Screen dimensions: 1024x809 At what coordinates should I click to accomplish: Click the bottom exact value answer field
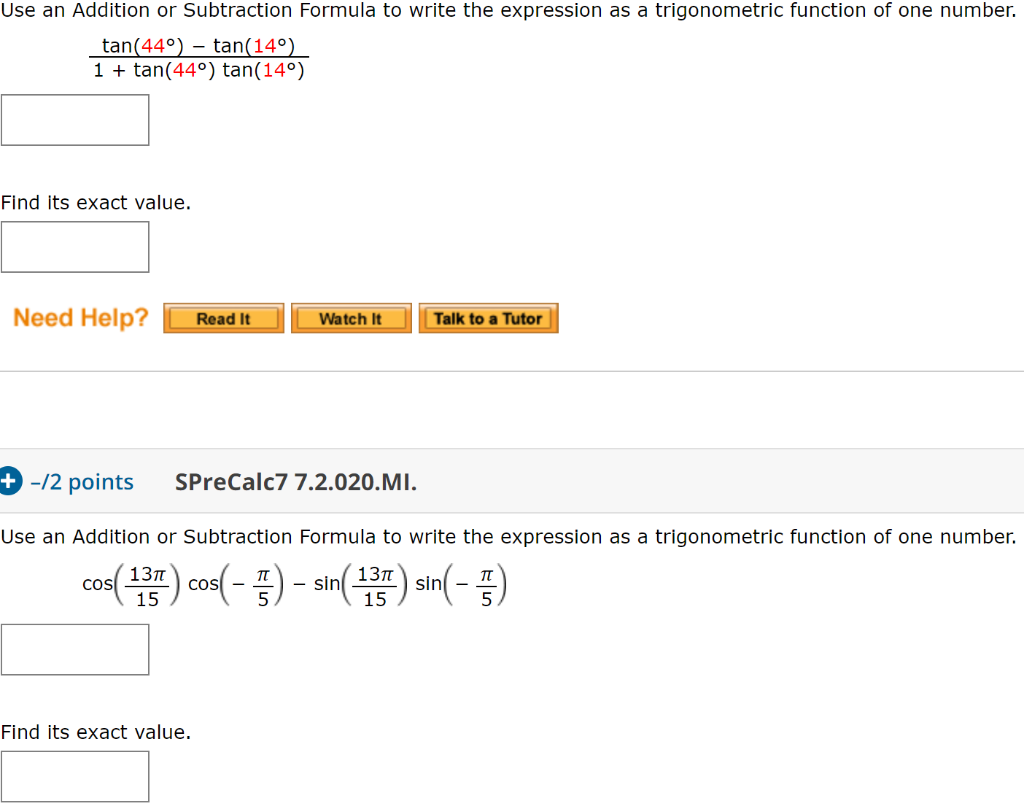click(75, 775)
